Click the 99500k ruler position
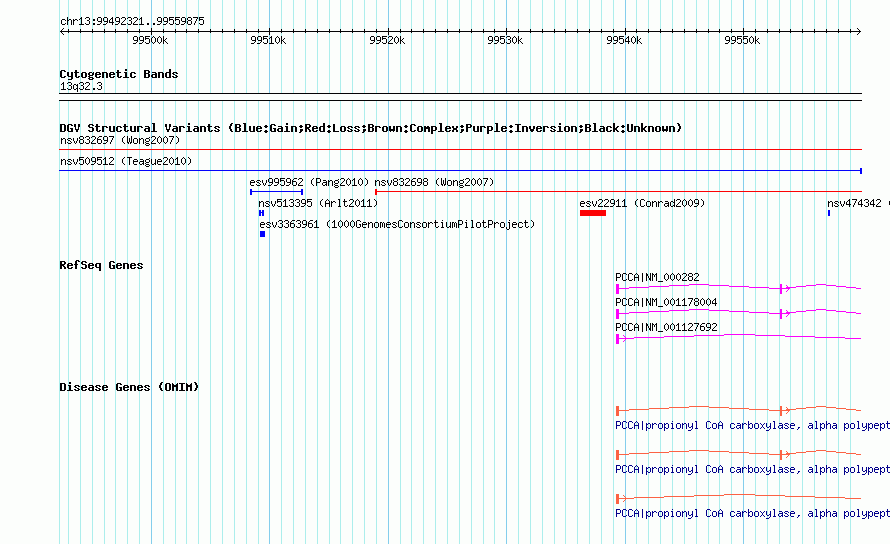 (150, 40)
